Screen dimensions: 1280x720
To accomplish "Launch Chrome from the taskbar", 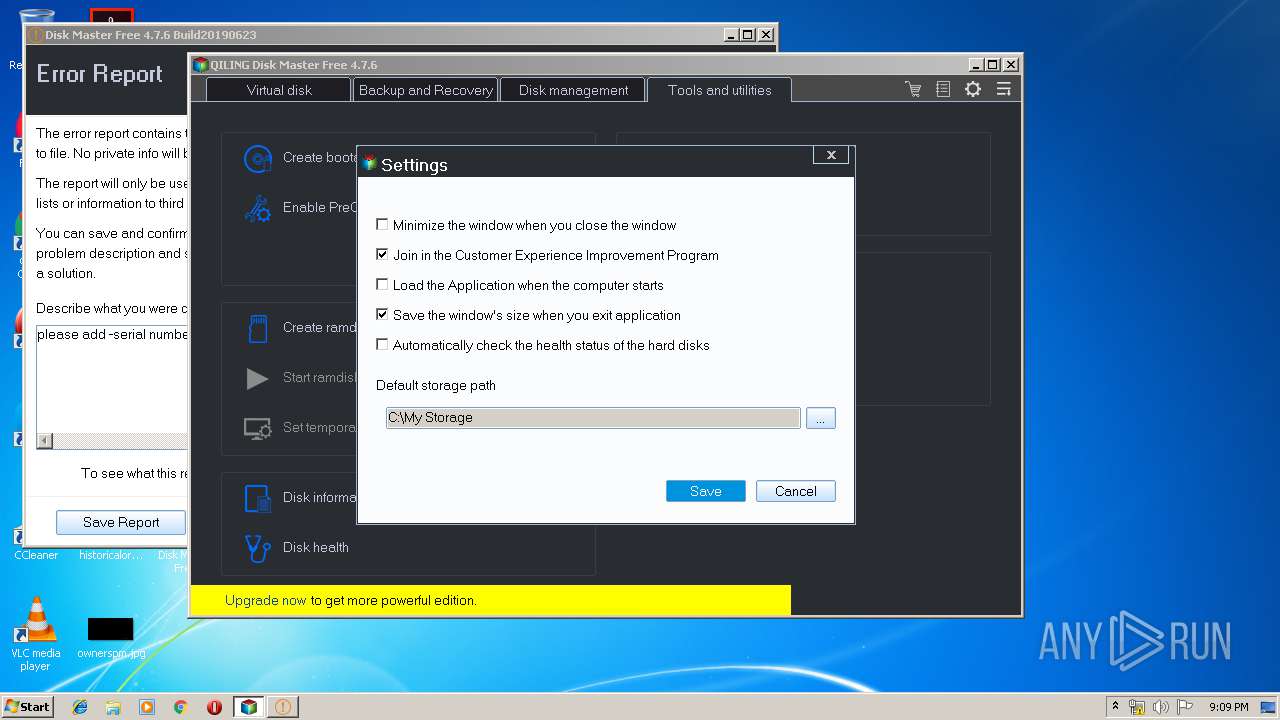I will coord(180,707).
